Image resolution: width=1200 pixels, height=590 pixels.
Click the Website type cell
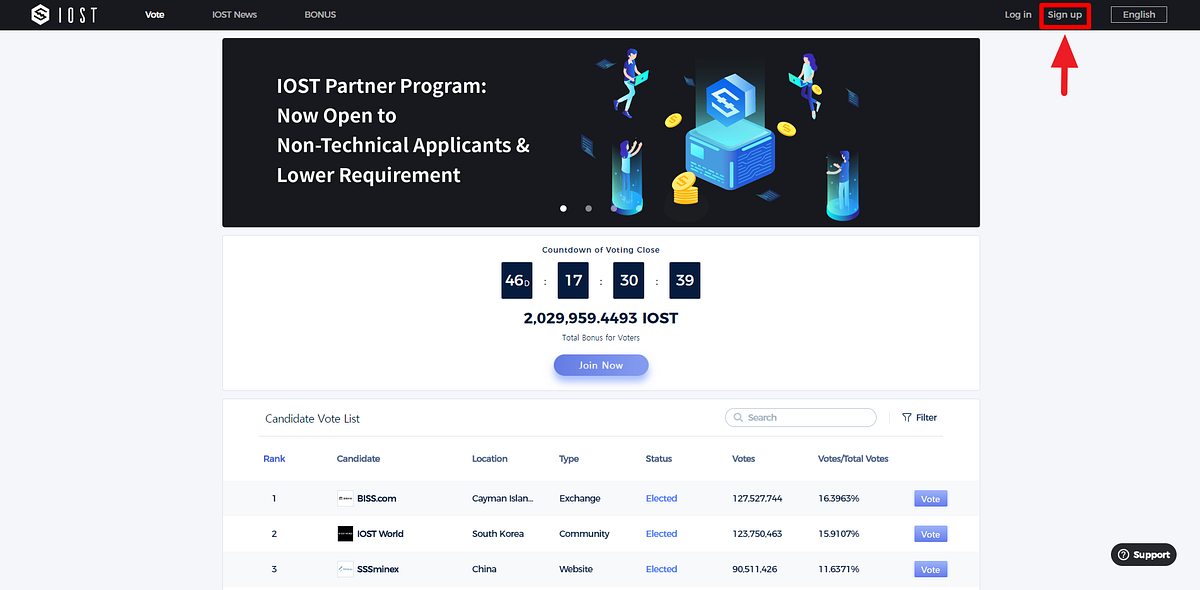pos(576,569)
